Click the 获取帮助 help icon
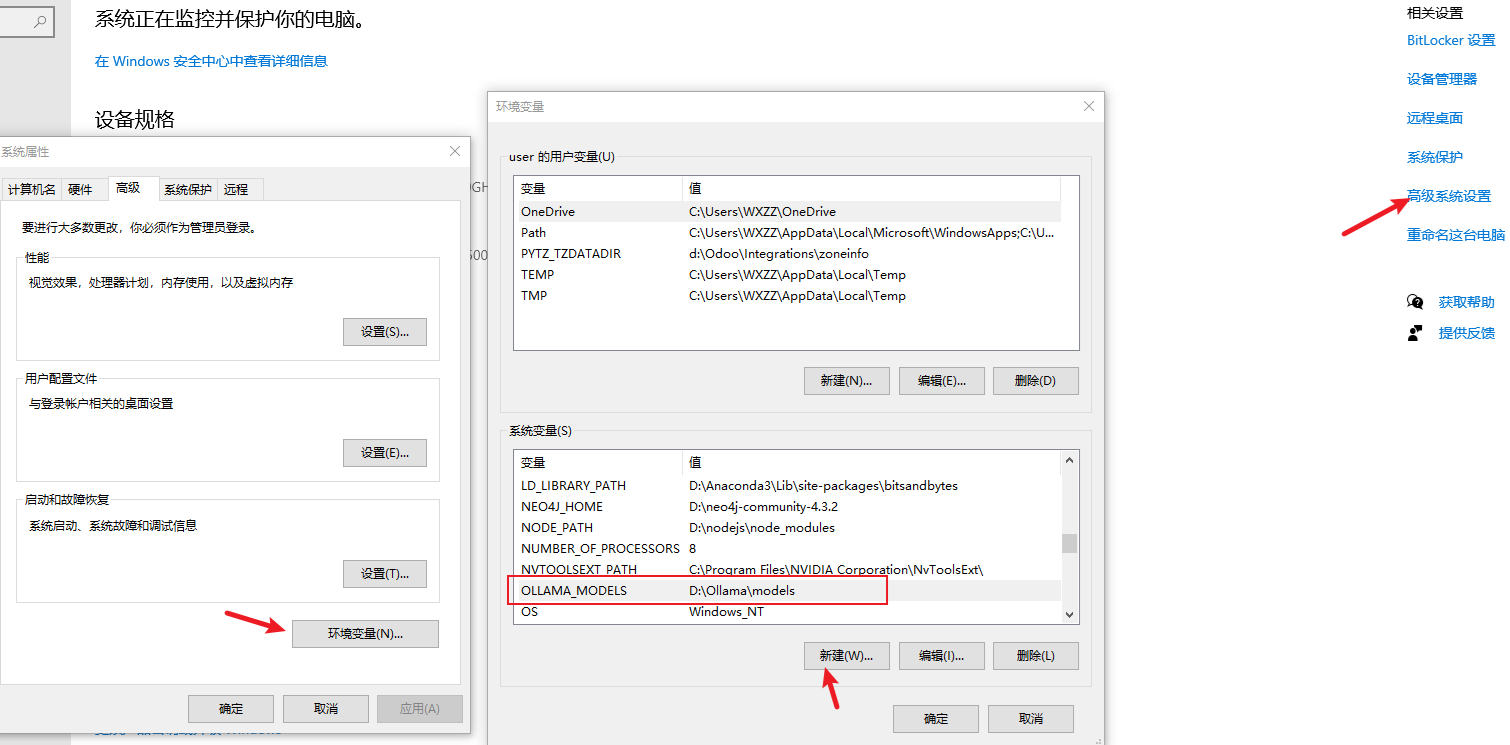This screenshot has height=745, width=1510. click(x=1415, y=302)
